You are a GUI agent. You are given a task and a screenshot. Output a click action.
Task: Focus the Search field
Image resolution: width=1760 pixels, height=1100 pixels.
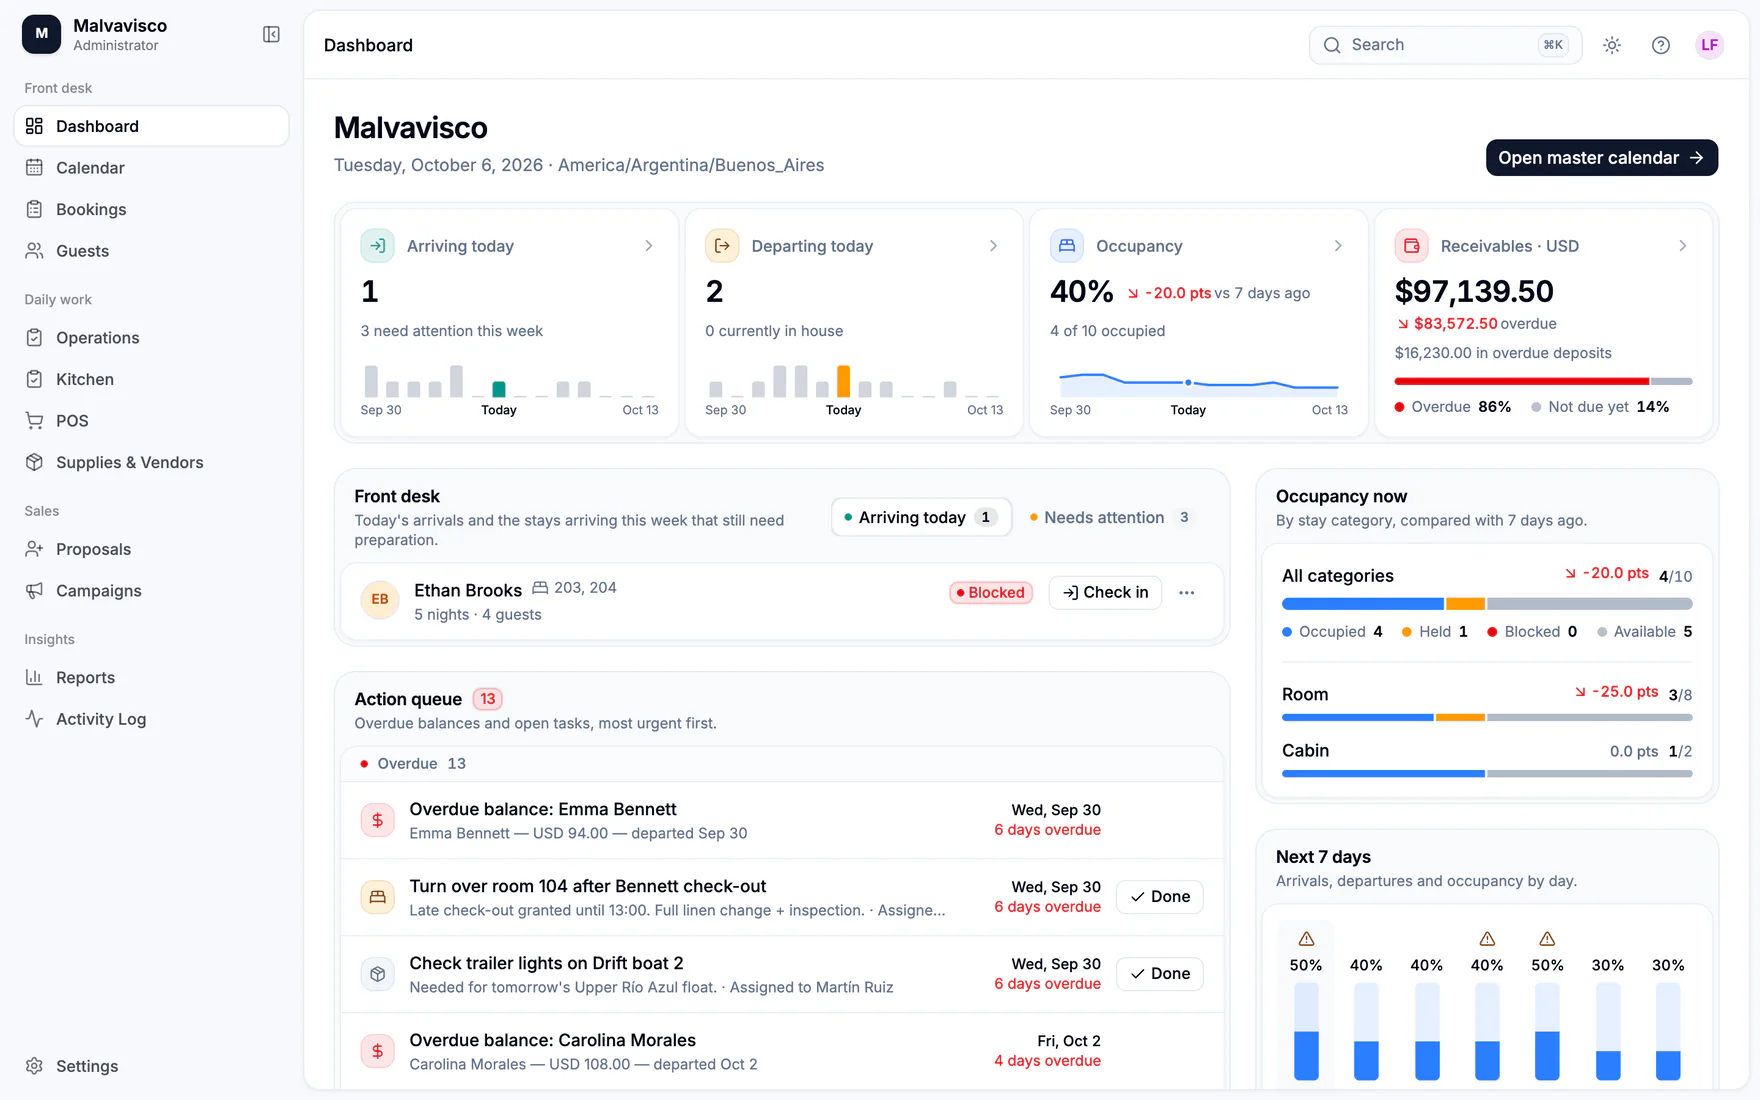[x=1445, y=45]
